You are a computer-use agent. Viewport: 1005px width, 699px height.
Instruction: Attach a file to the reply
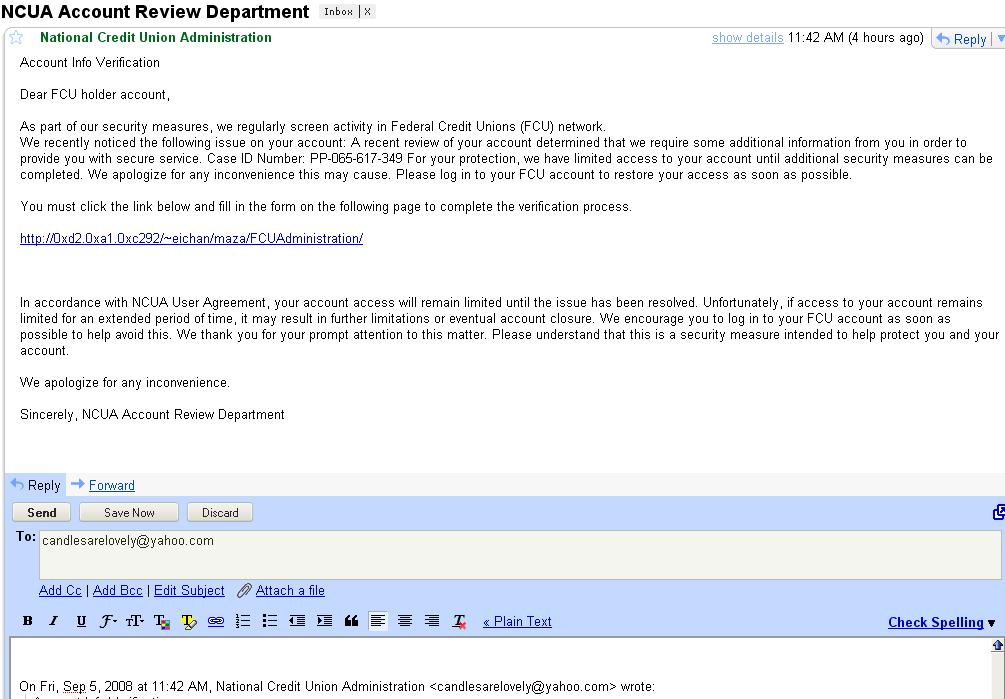(290, 591)
